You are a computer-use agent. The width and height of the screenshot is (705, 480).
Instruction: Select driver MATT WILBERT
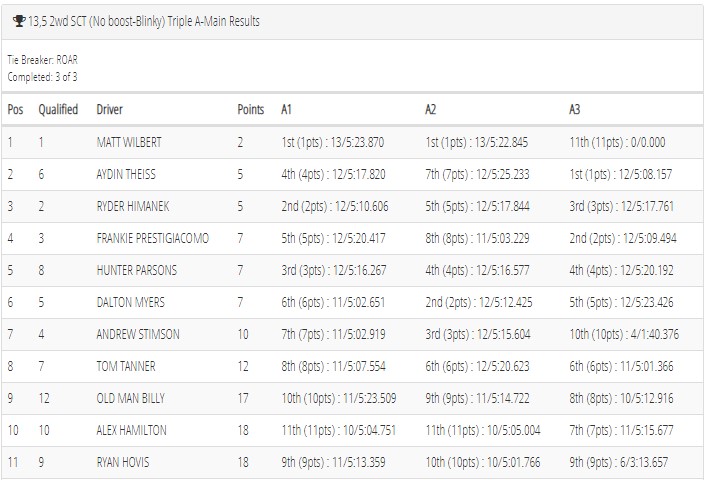pos(129,142)
